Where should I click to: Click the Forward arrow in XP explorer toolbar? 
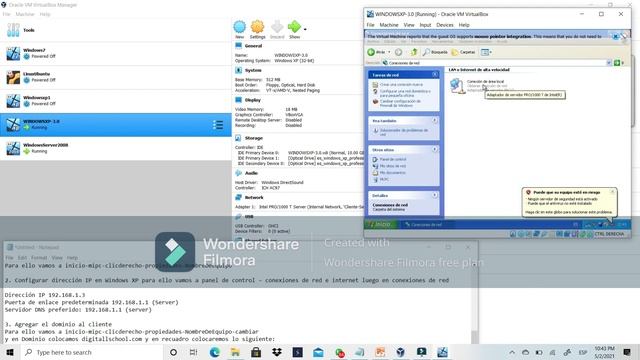(x=399, y=52)
